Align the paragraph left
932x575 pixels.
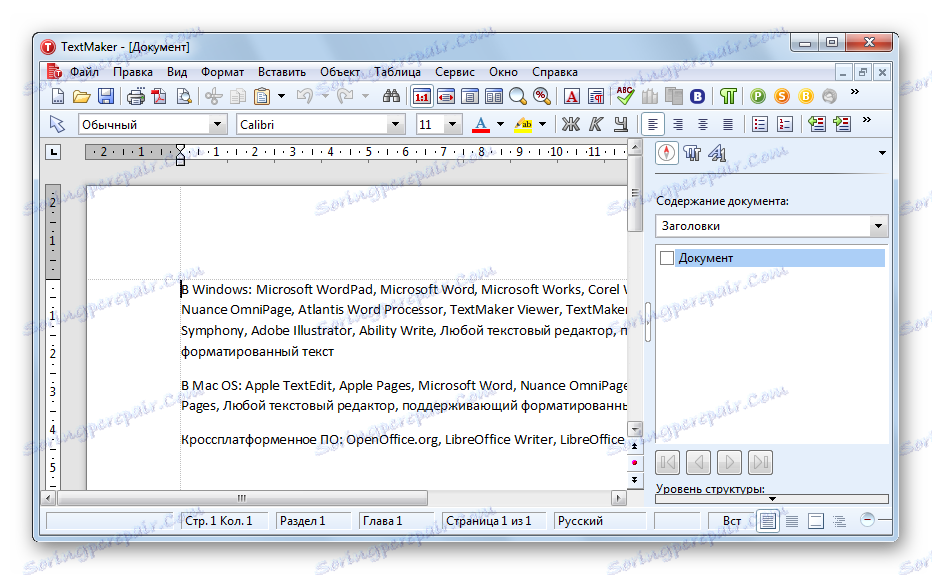tap(653, 124)
